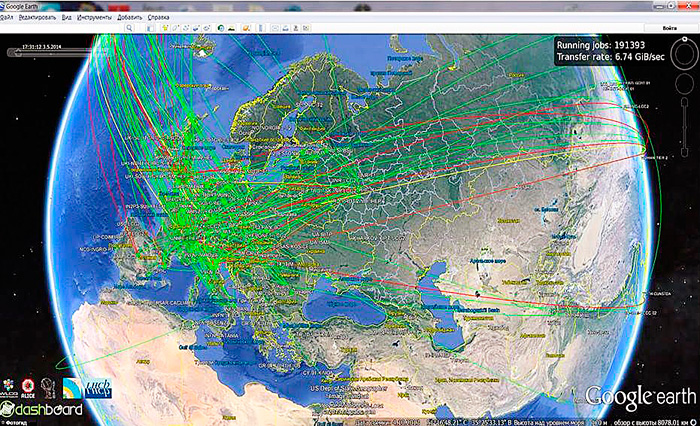This screenshot has width=700, height=426.
Task: Click the eye altitude 8078.01 км status
Action: tap(652, 422)
